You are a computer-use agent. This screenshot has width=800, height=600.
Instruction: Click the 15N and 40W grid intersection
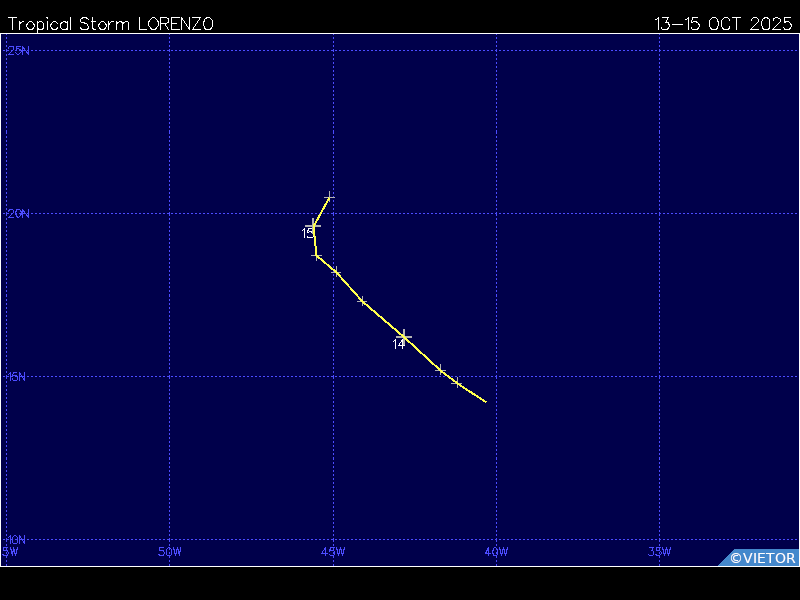pyautogui.click(x=496, y=377)
